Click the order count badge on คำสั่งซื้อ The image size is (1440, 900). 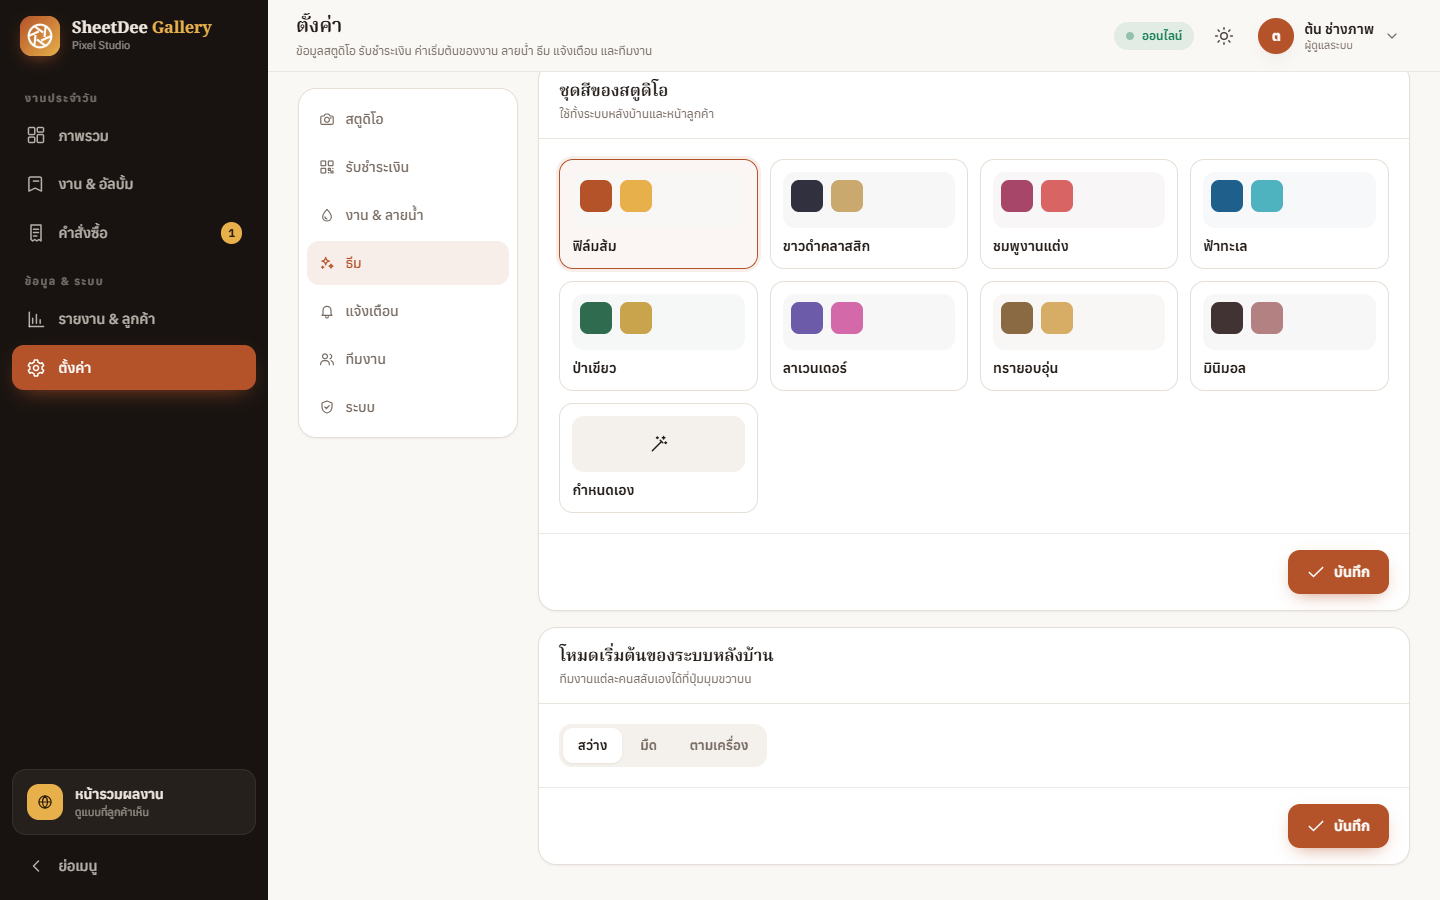[231, 233]
